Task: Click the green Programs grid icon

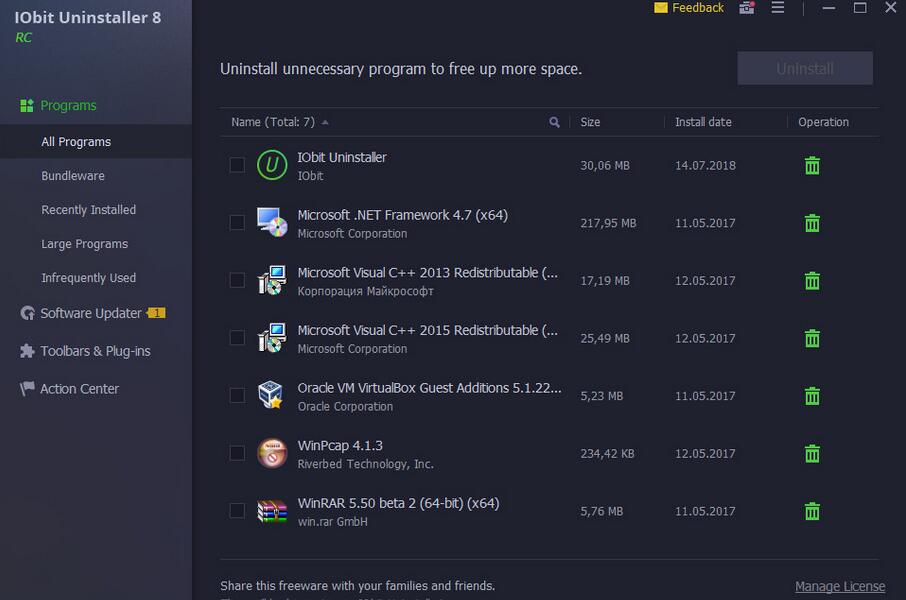Action: [27, 105]
